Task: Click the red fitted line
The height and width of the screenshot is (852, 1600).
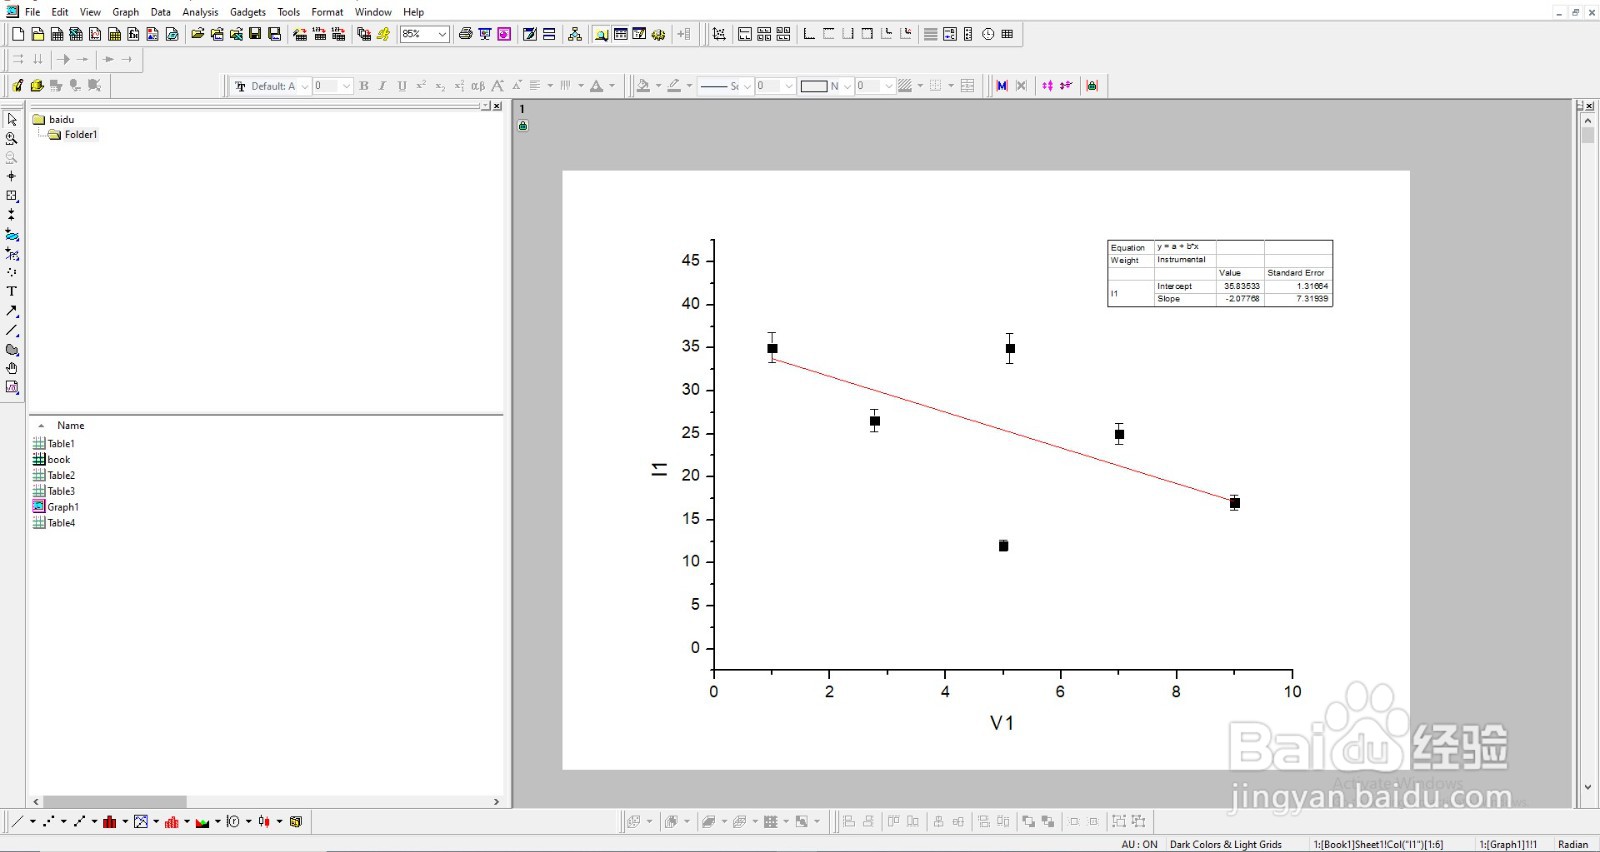Action: tap(1003, 429)
